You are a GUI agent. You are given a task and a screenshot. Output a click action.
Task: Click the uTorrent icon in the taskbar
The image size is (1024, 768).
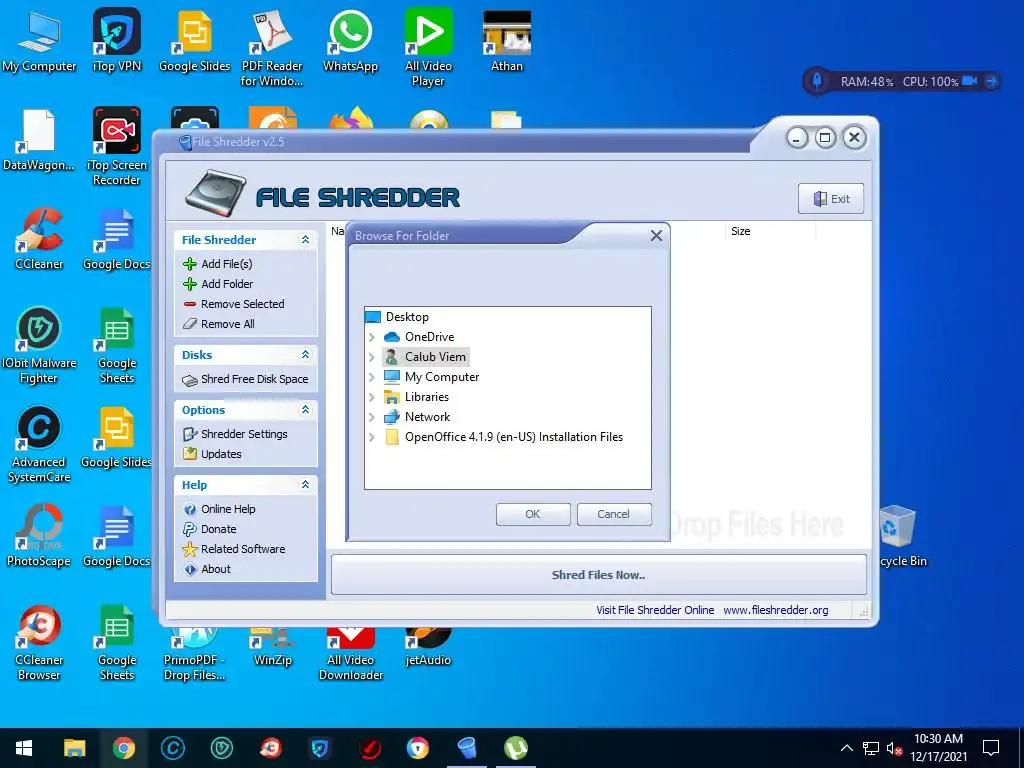point(516,748)
